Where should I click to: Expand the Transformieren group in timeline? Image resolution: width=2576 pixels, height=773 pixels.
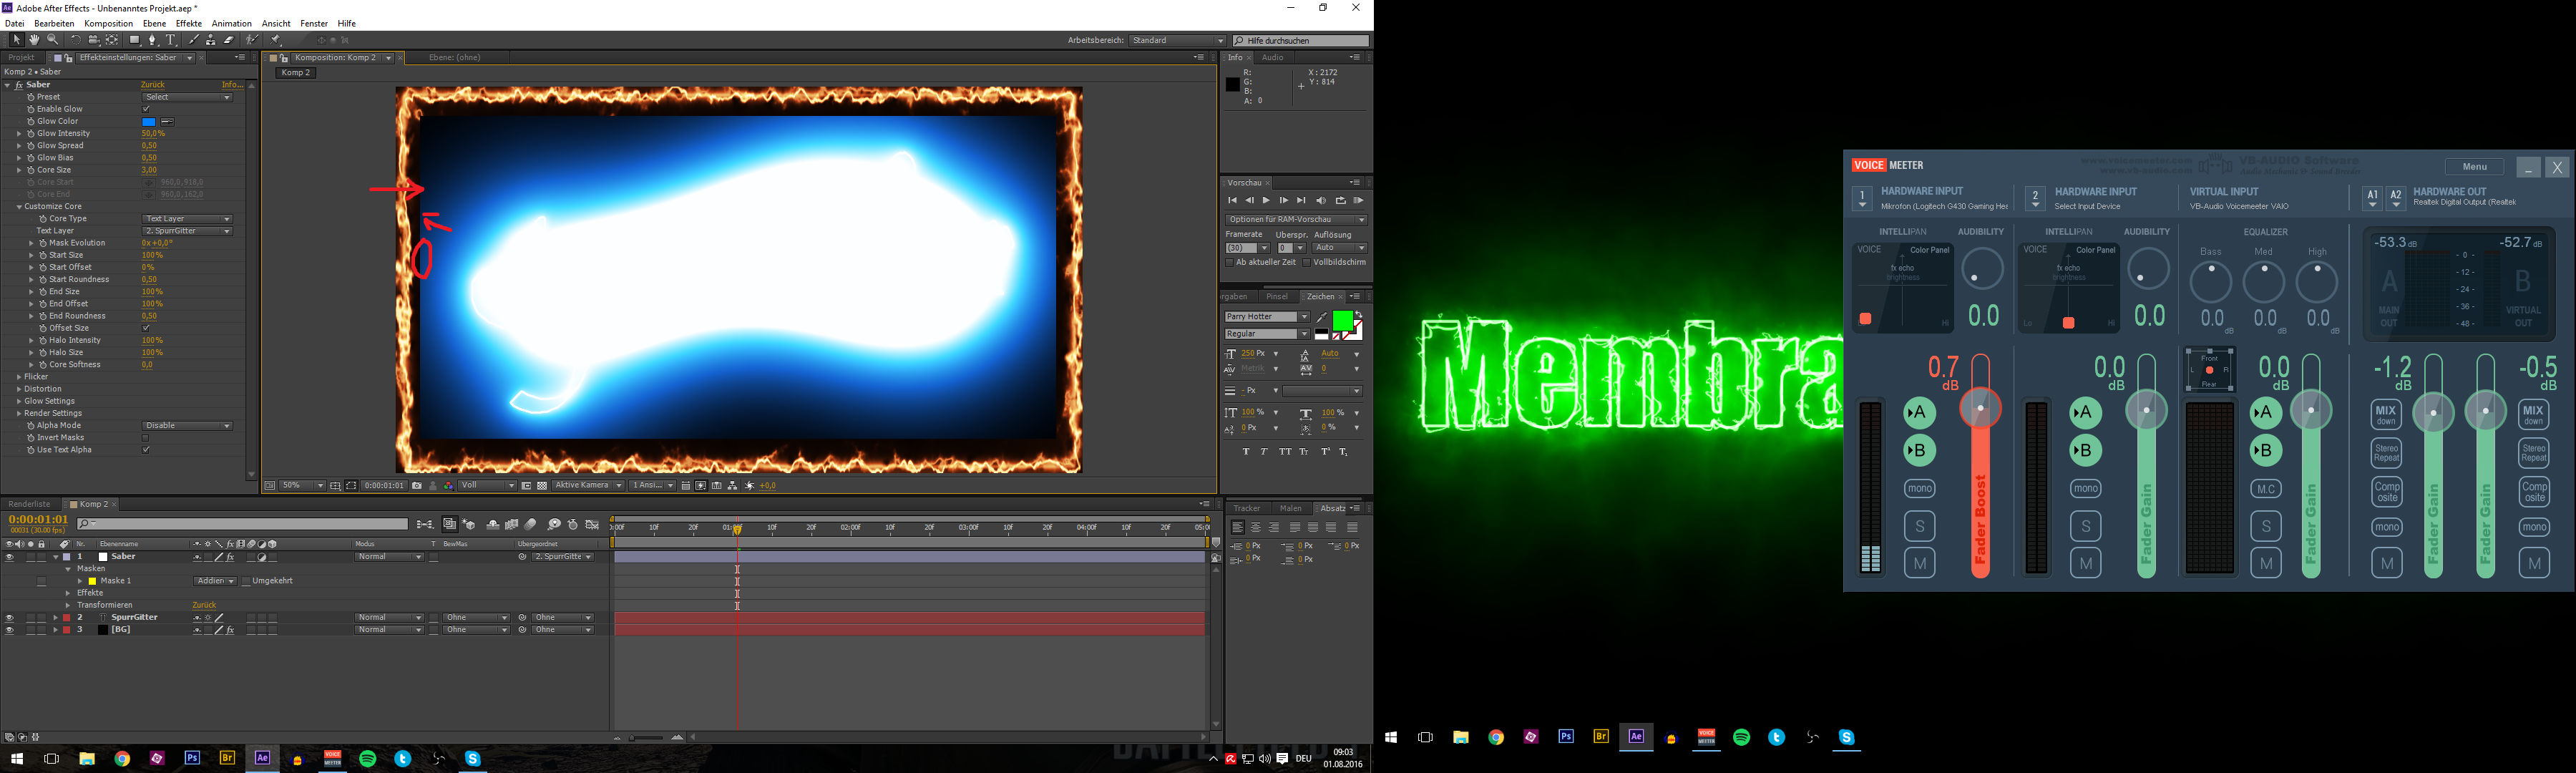[x=68, y=606]
